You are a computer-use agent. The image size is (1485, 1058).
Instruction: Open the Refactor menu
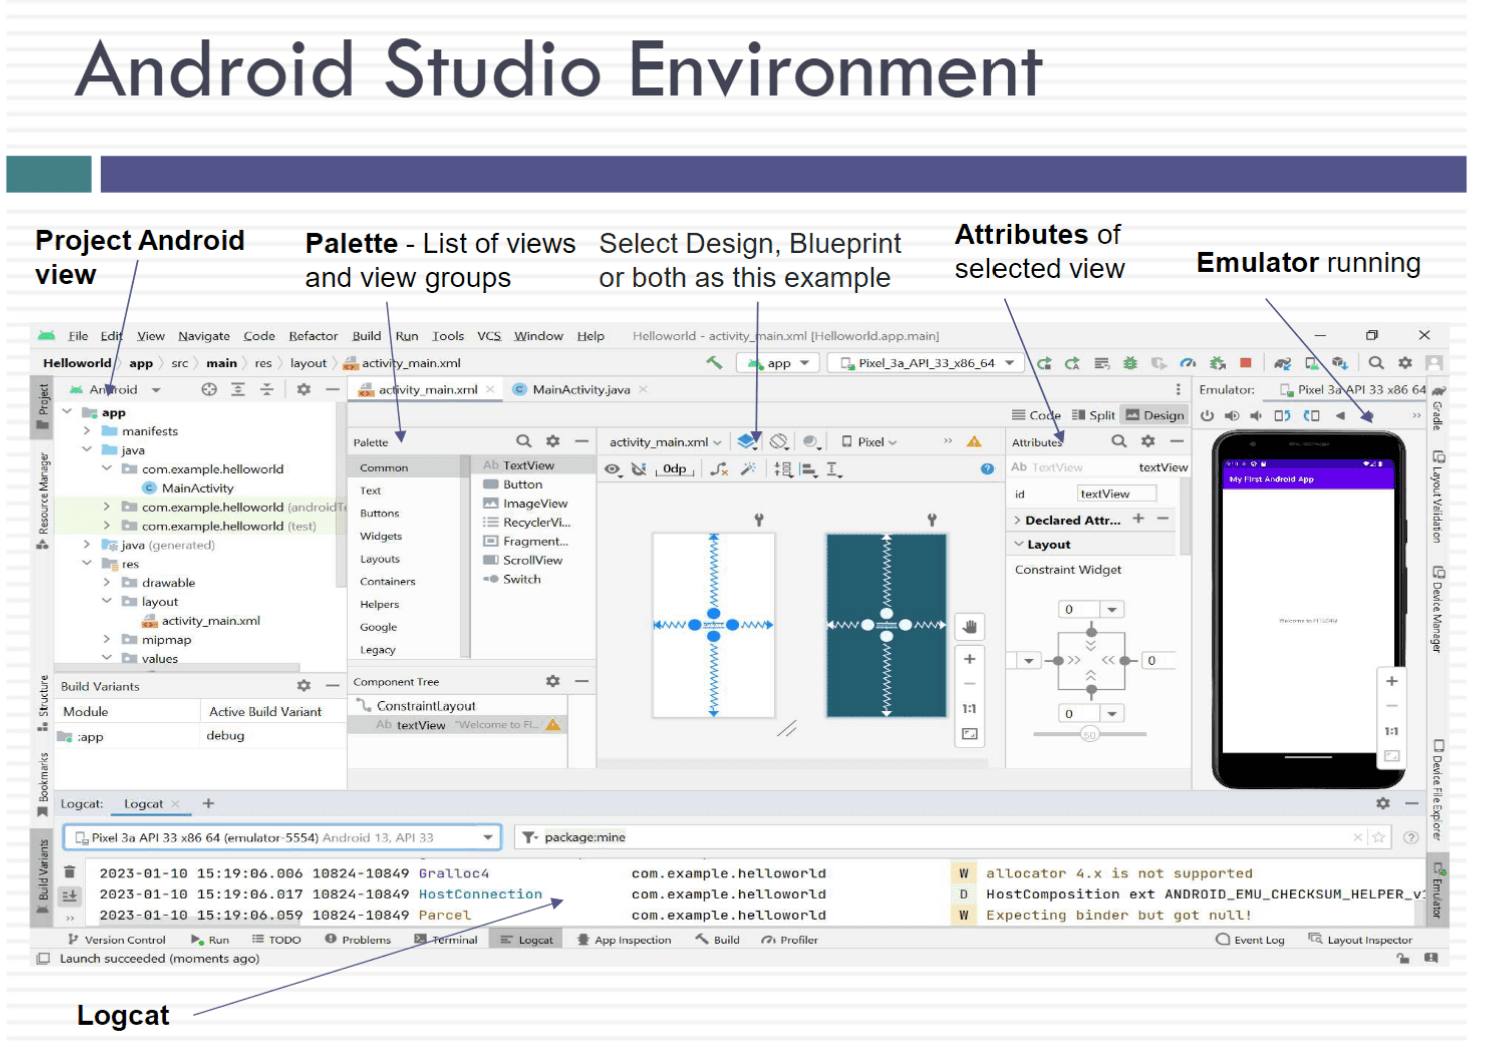point(313,336)
